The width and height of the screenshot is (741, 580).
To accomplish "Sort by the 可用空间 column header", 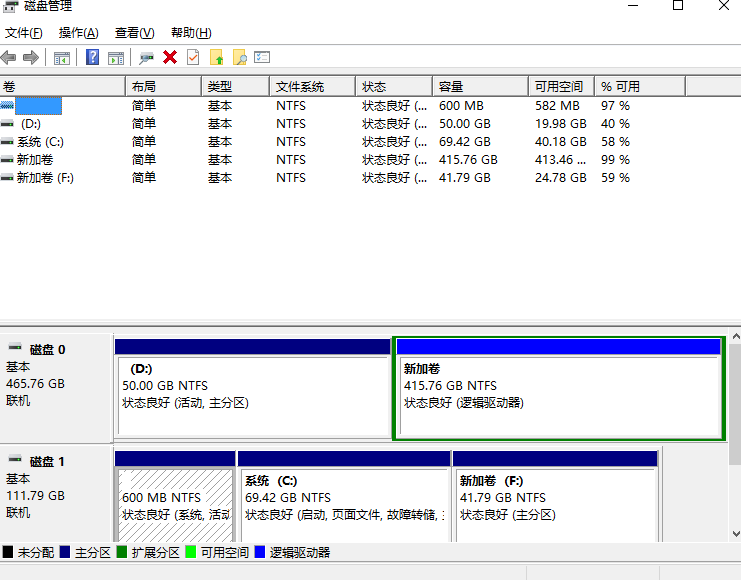I will pos(561,87).
